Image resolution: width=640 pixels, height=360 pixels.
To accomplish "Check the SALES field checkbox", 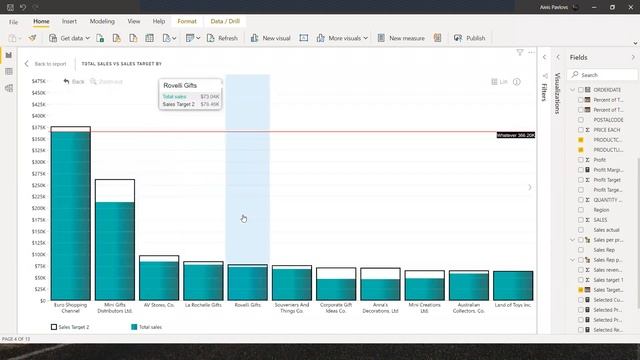I will point(581,220).
